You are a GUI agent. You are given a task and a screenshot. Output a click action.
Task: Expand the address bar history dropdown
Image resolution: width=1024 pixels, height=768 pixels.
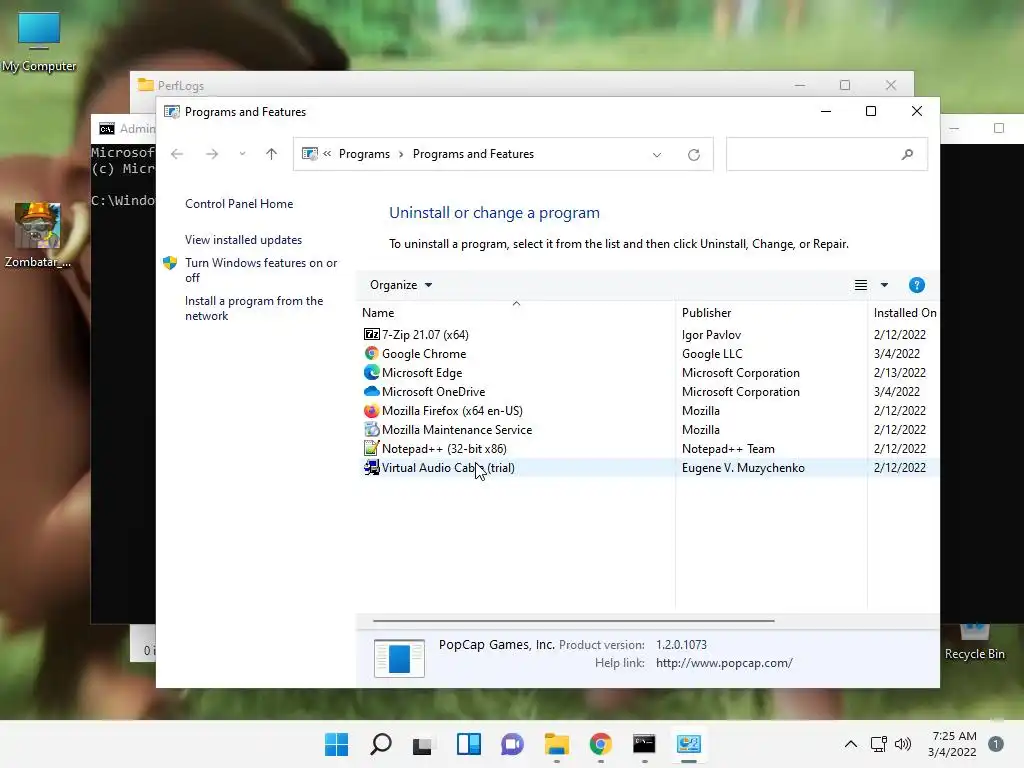656,154
